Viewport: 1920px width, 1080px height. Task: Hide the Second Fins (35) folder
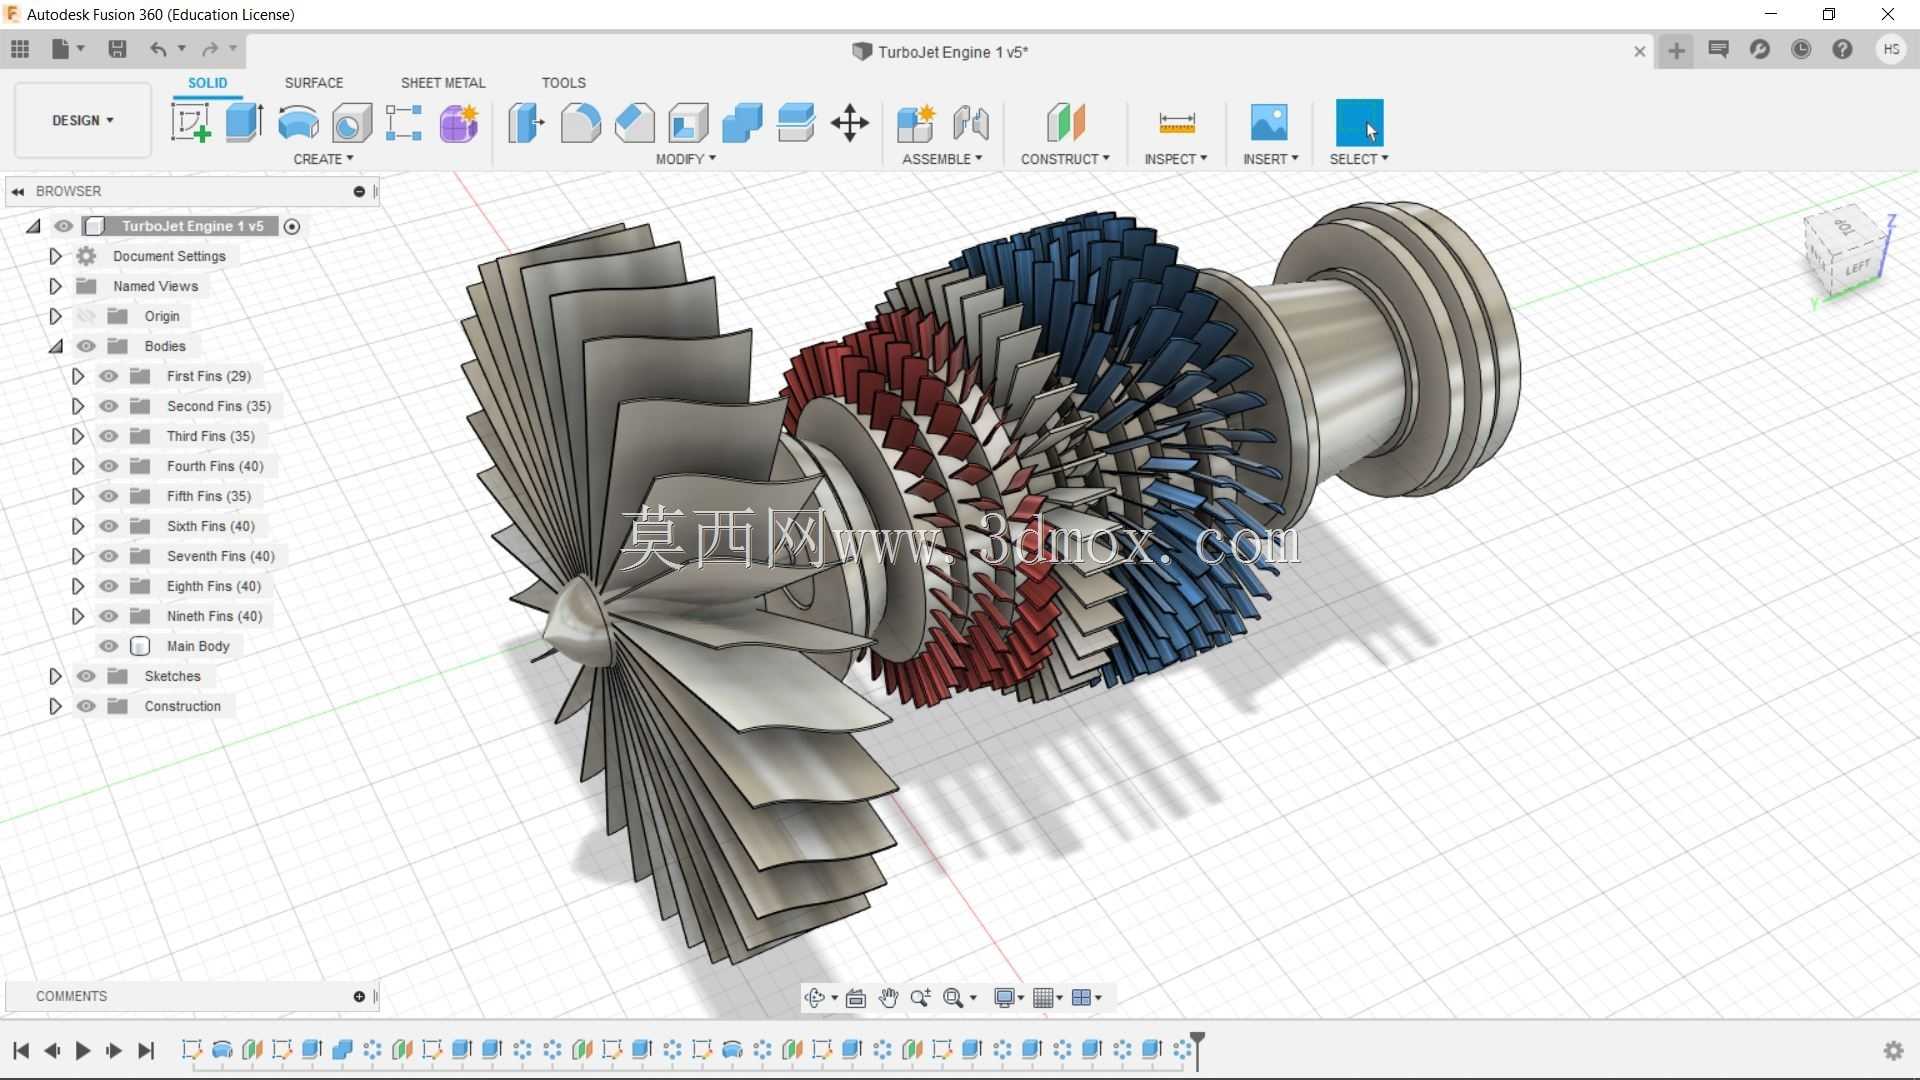[x=109, y=406]
